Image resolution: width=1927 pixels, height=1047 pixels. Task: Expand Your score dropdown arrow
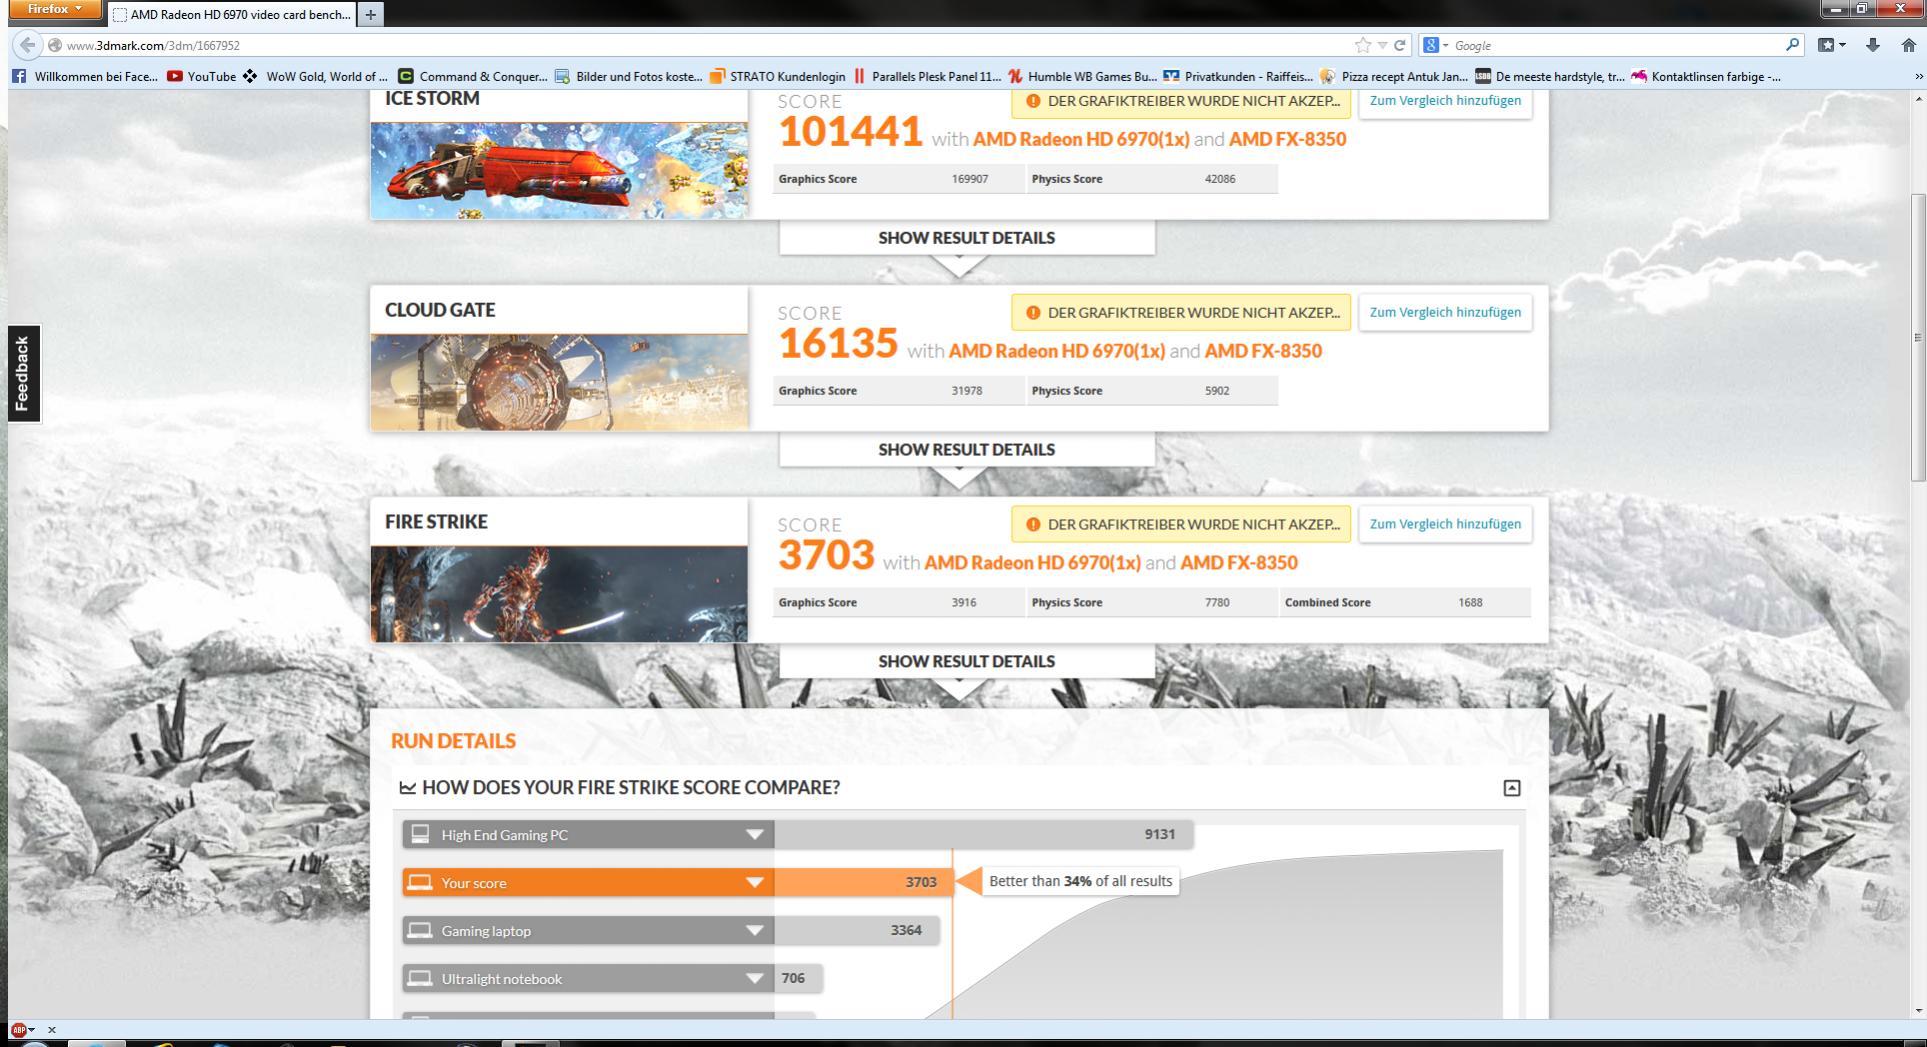coord(755,883)
